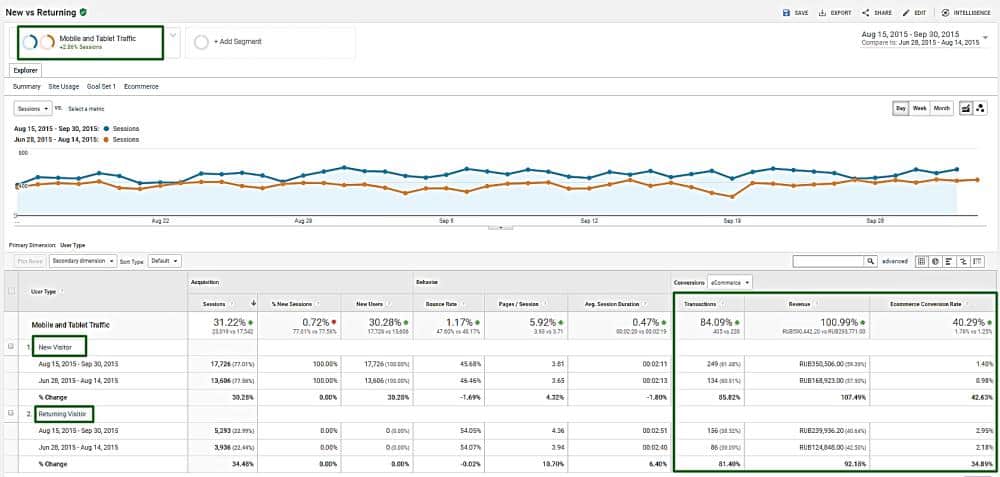Image resolution: width=1000 pixels, height=477 pixels.
Task: Open the New Visitor row link
Action: 54,347
